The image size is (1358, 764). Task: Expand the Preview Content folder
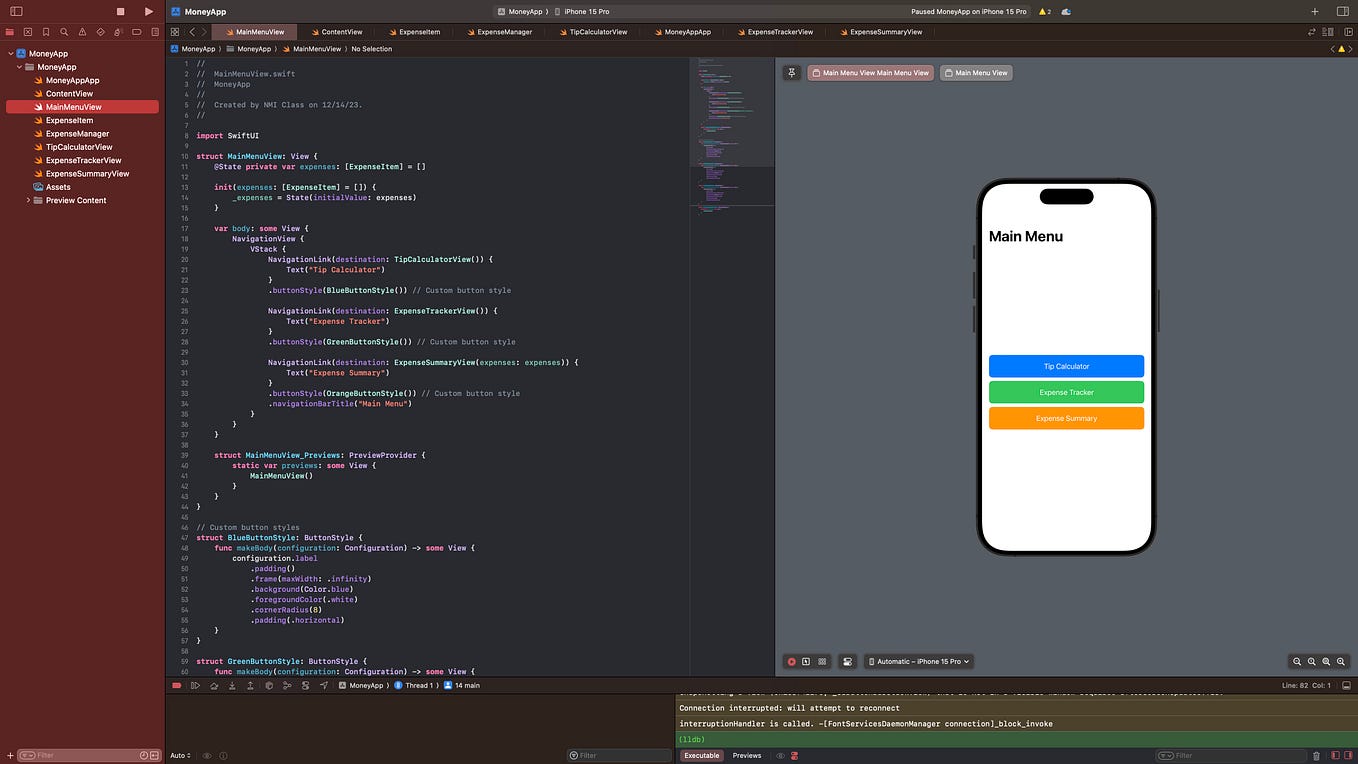[29, 200]
